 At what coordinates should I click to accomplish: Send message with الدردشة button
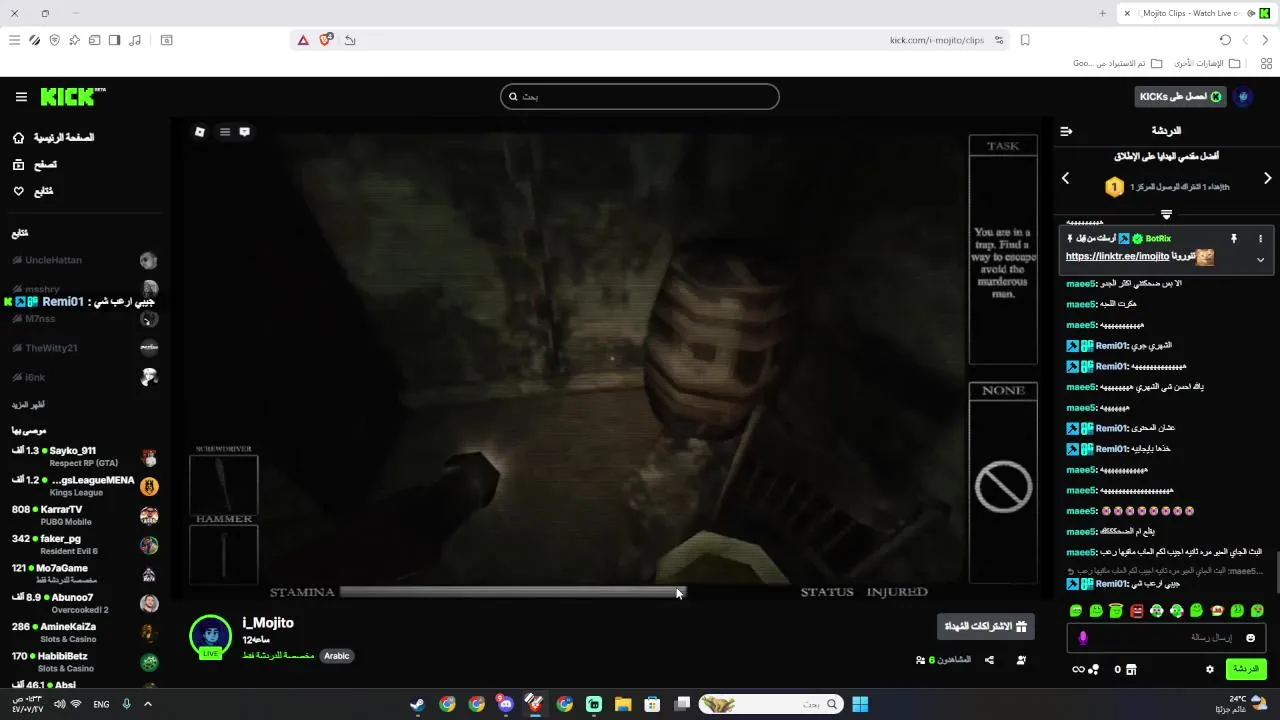(1246, 669)
